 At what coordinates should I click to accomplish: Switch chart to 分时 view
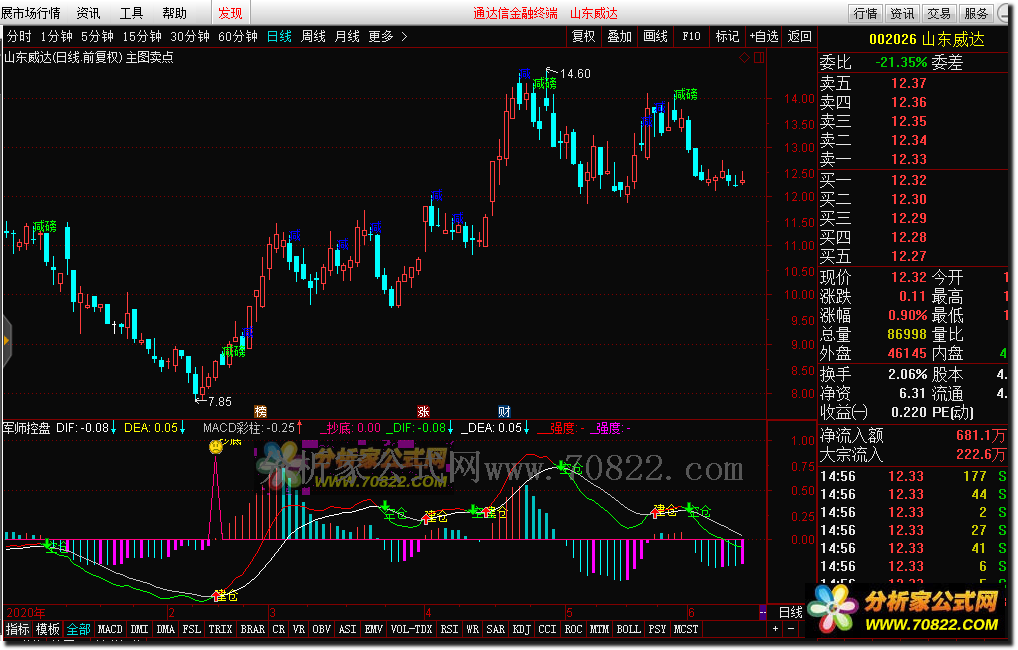click(19, 36)
